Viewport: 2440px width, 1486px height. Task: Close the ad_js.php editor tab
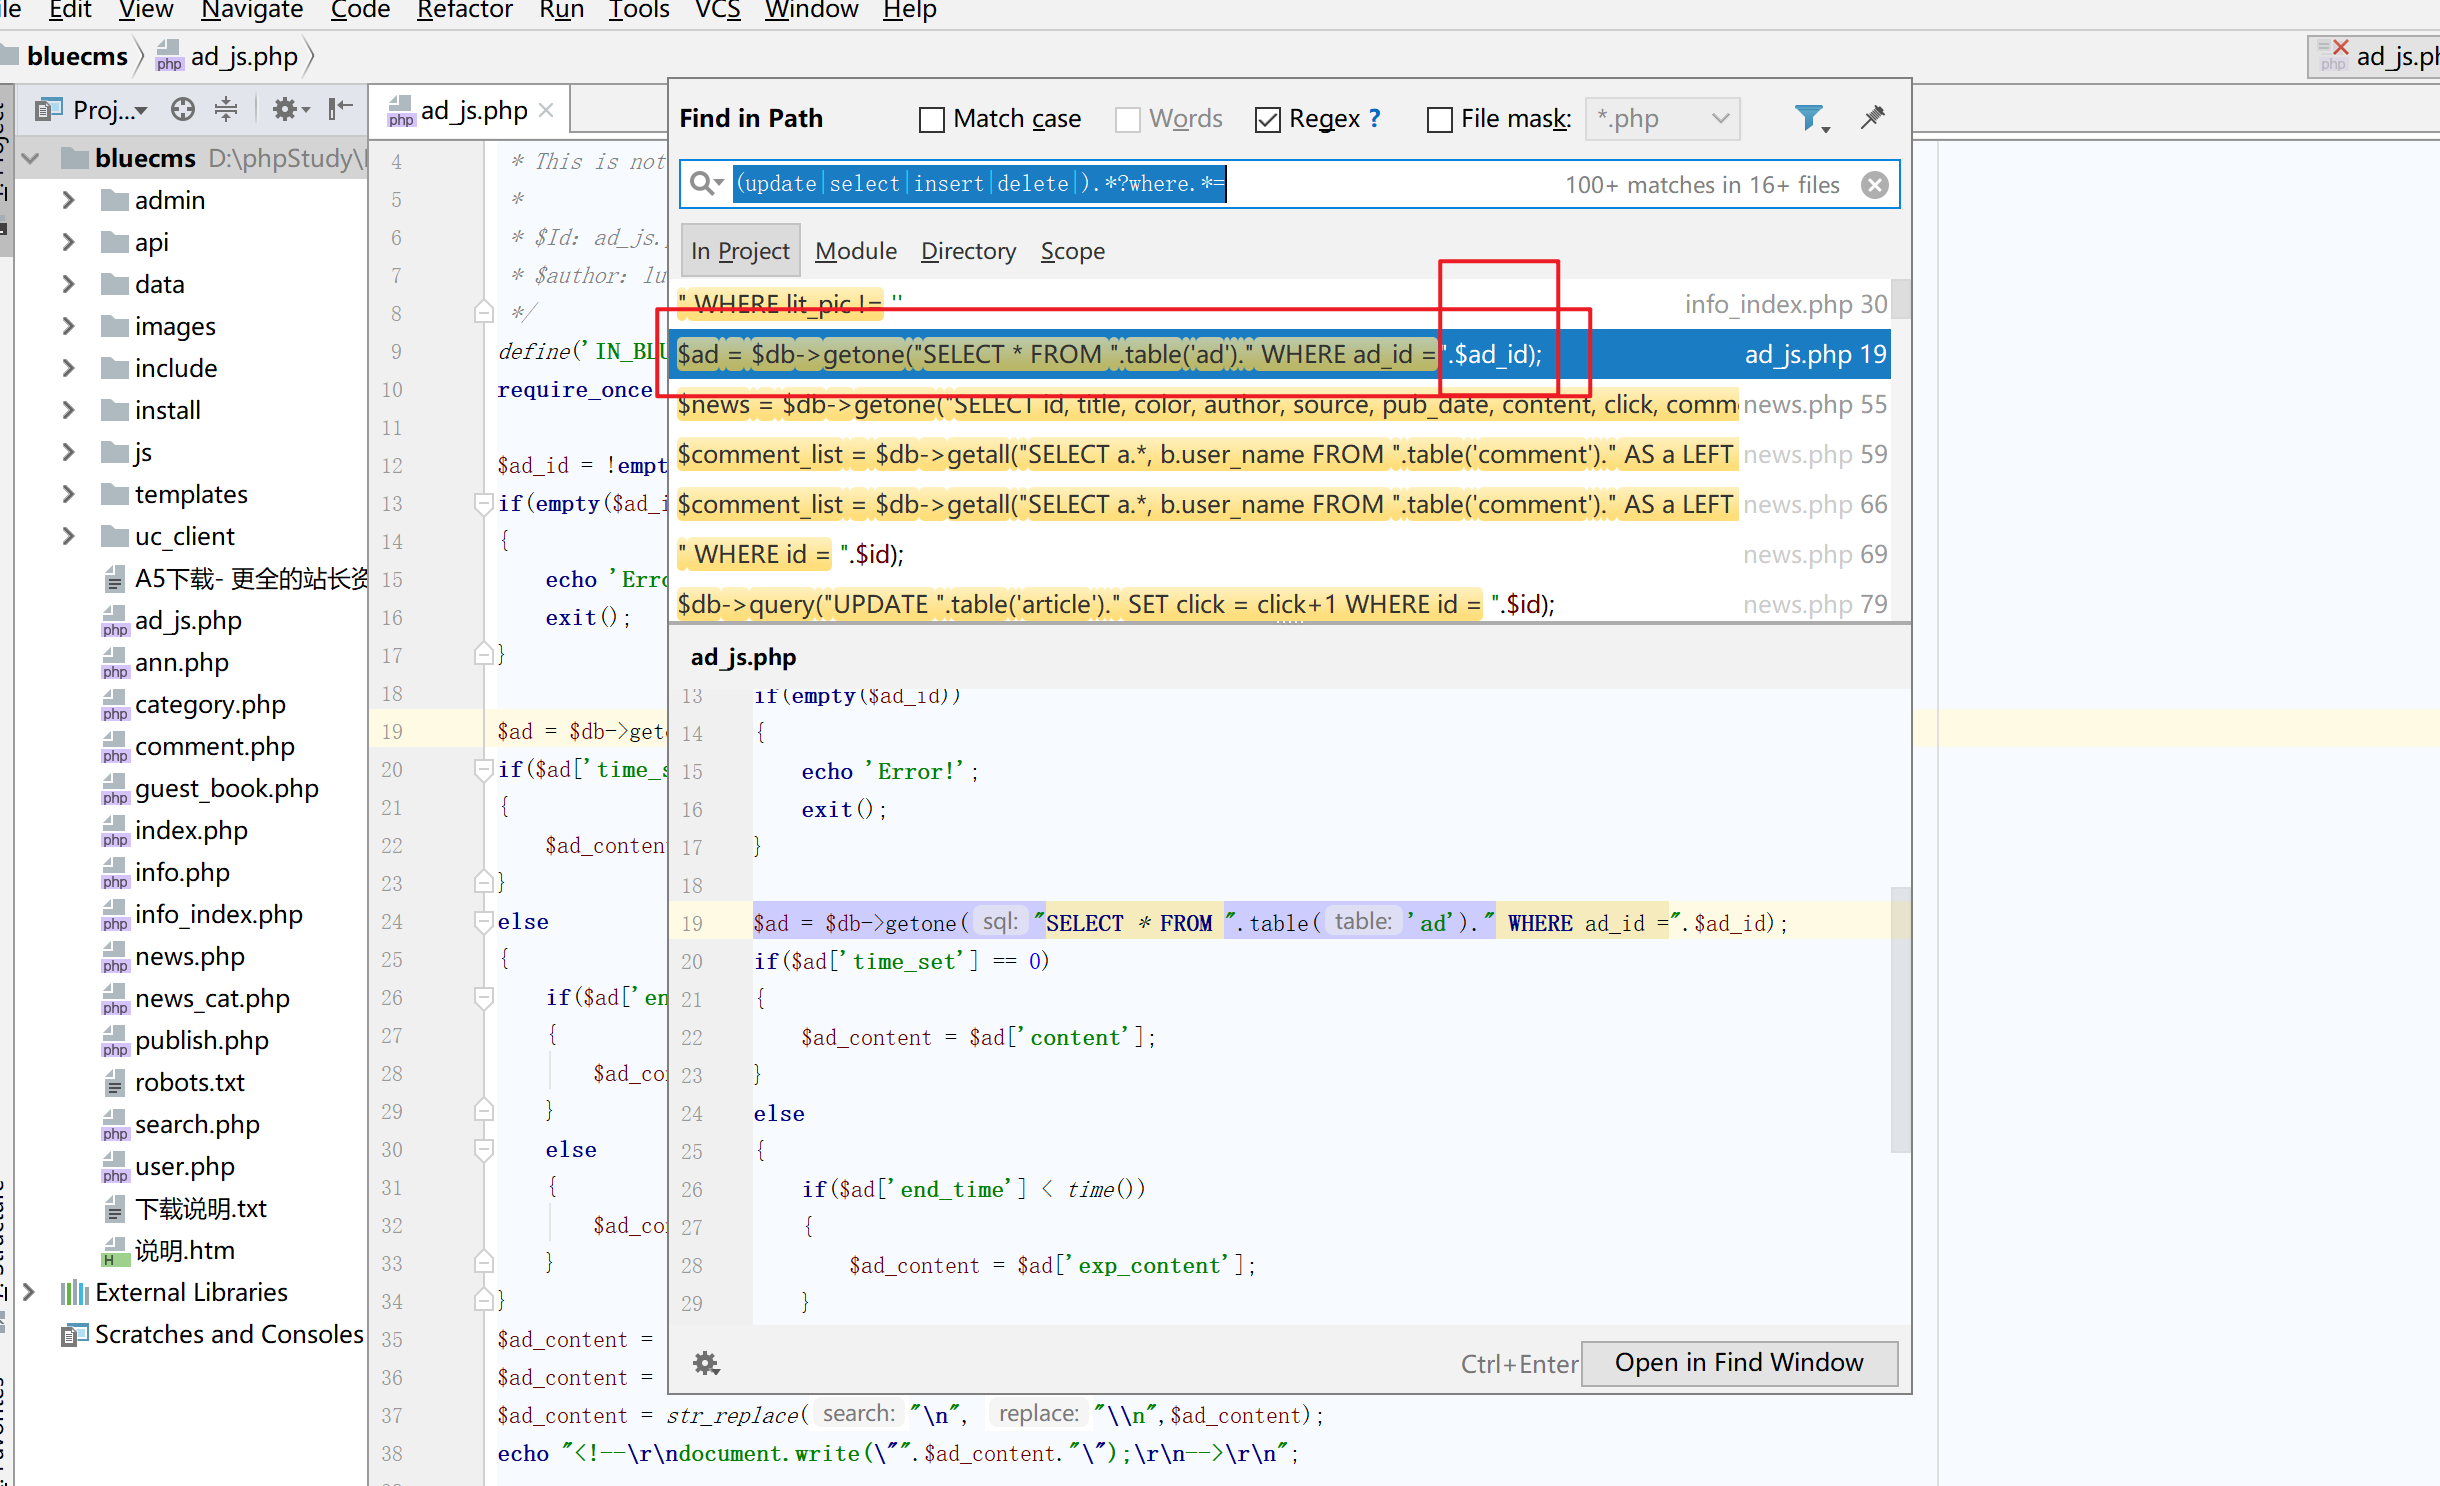point(546,110)
